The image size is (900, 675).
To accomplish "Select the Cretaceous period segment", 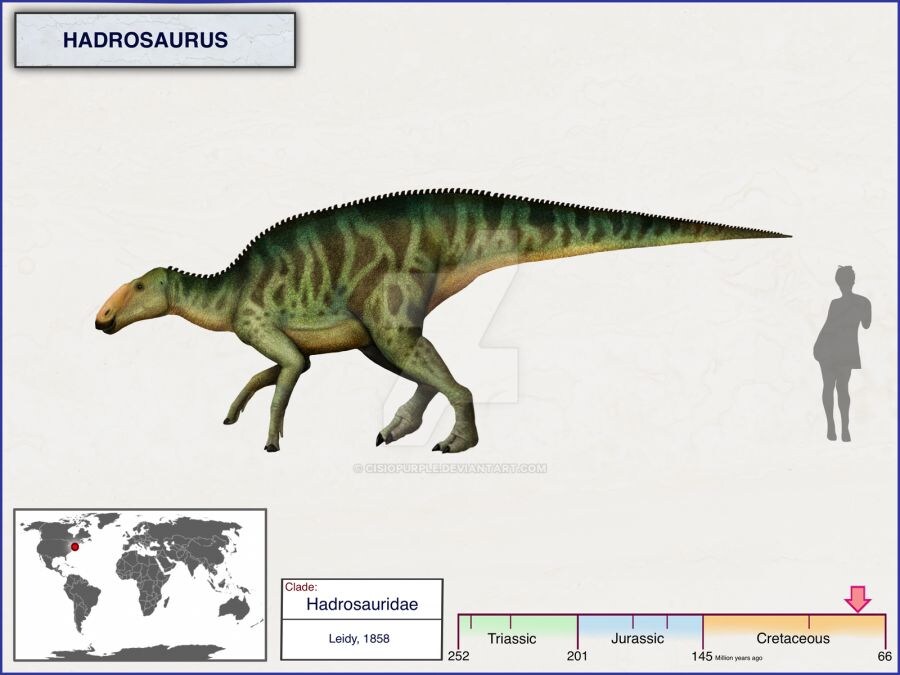I will pyautogui.click(x=792, y=637).
